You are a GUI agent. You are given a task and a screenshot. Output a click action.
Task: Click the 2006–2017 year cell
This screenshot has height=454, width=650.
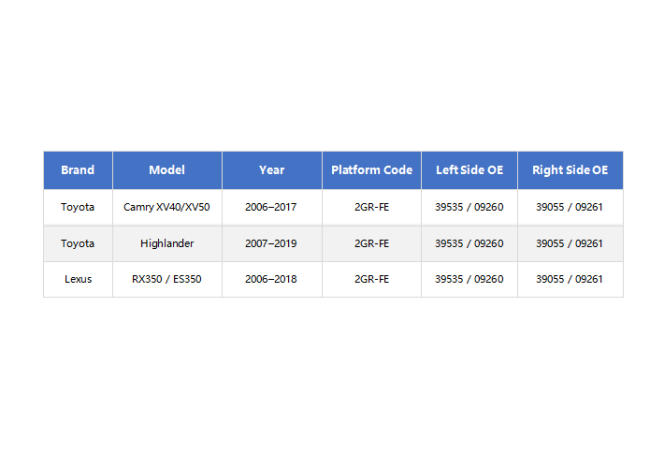tap(272, 207)
